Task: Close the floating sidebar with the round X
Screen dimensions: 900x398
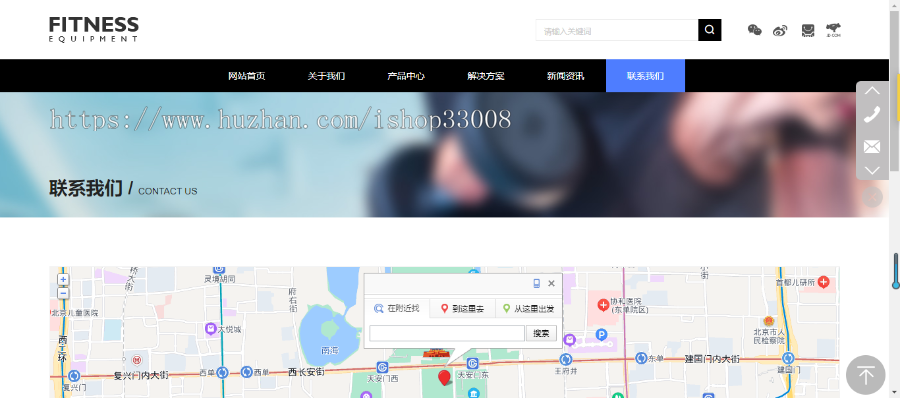Action: pos(872,197)
